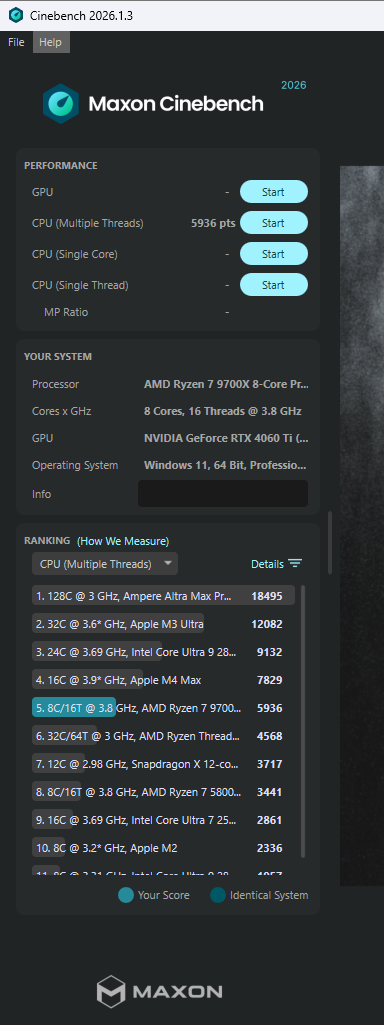Image resolution: width=384 pixels, height=1025 pixels.
Task: Click the 18495 score value
Action: (x=267, y=596)
